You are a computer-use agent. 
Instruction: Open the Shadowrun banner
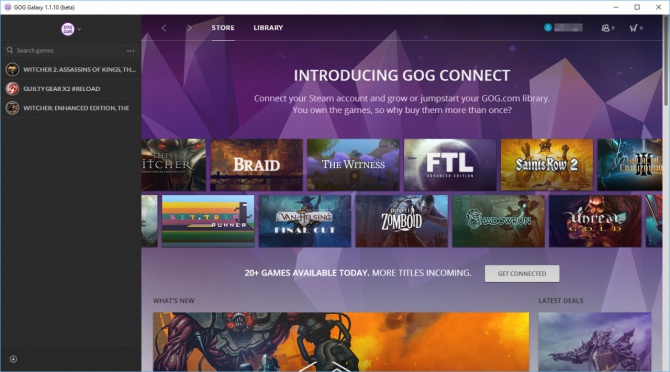point(498,221)
